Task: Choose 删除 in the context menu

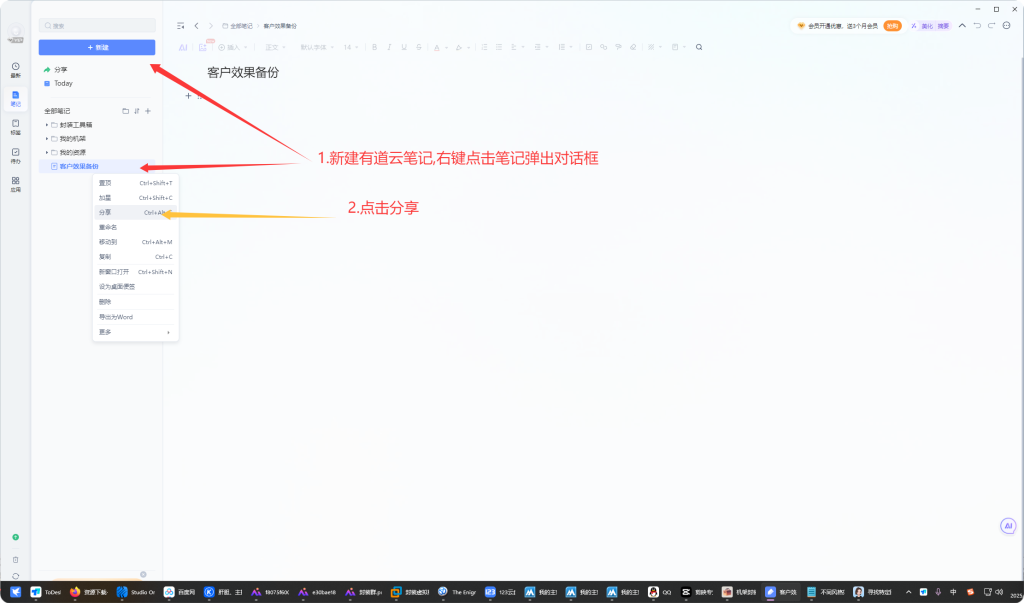Action: point(136,302)
